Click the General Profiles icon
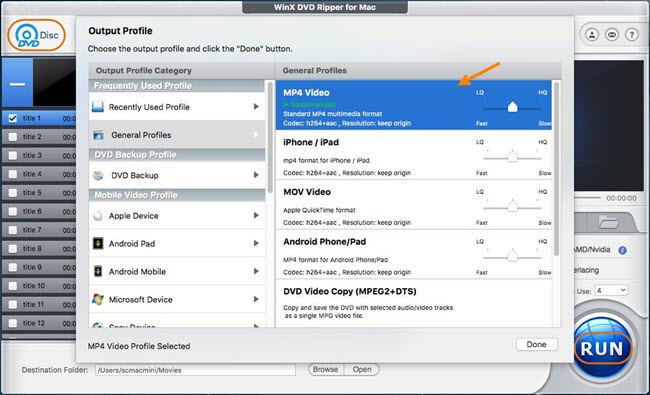This screenshot has height=395, width=650. tap(99, 135)
